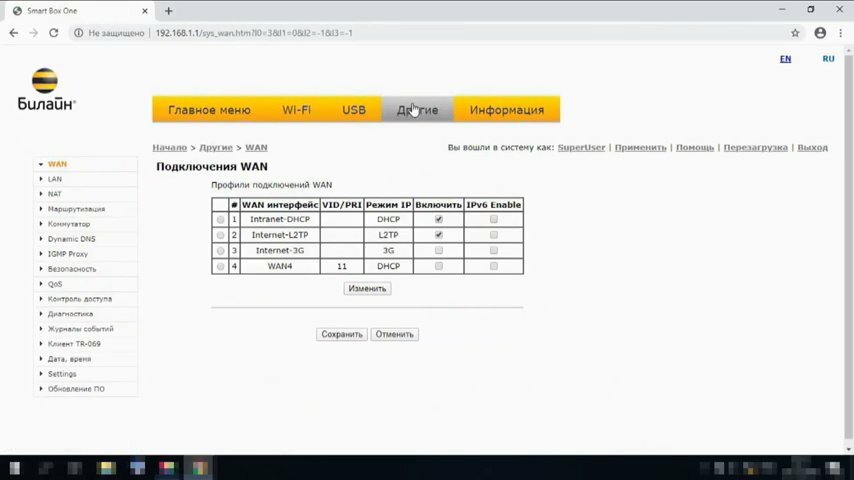Screen dimensions: 854x480
Task: Enable IPv6 for Internet-L2TP
Action: 493,235
